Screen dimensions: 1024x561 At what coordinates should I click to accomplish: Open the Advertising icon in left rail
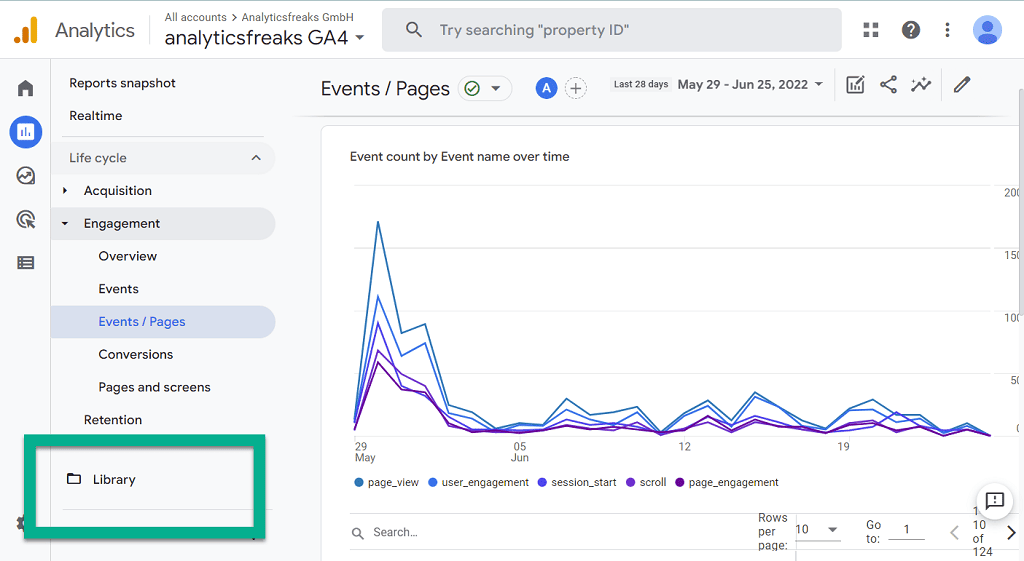click(x=26, y=219)
